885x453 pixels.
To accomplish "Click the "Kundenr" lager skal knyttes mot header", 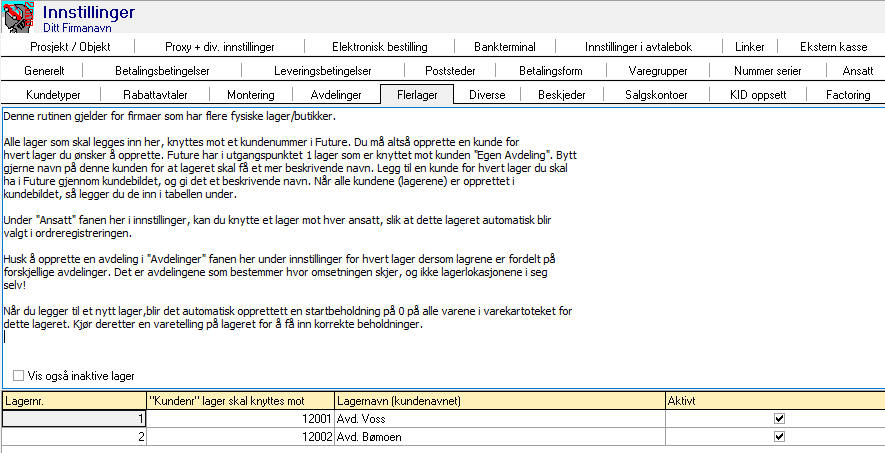I will [x=240, y=401].
